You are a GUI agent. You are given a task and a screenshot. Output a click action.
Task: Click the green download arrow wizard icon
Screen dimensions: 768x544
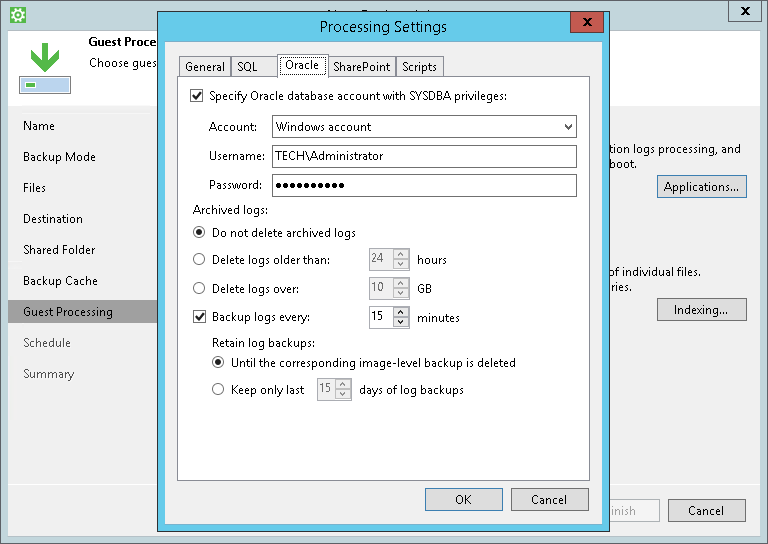(x=45, y=57)
